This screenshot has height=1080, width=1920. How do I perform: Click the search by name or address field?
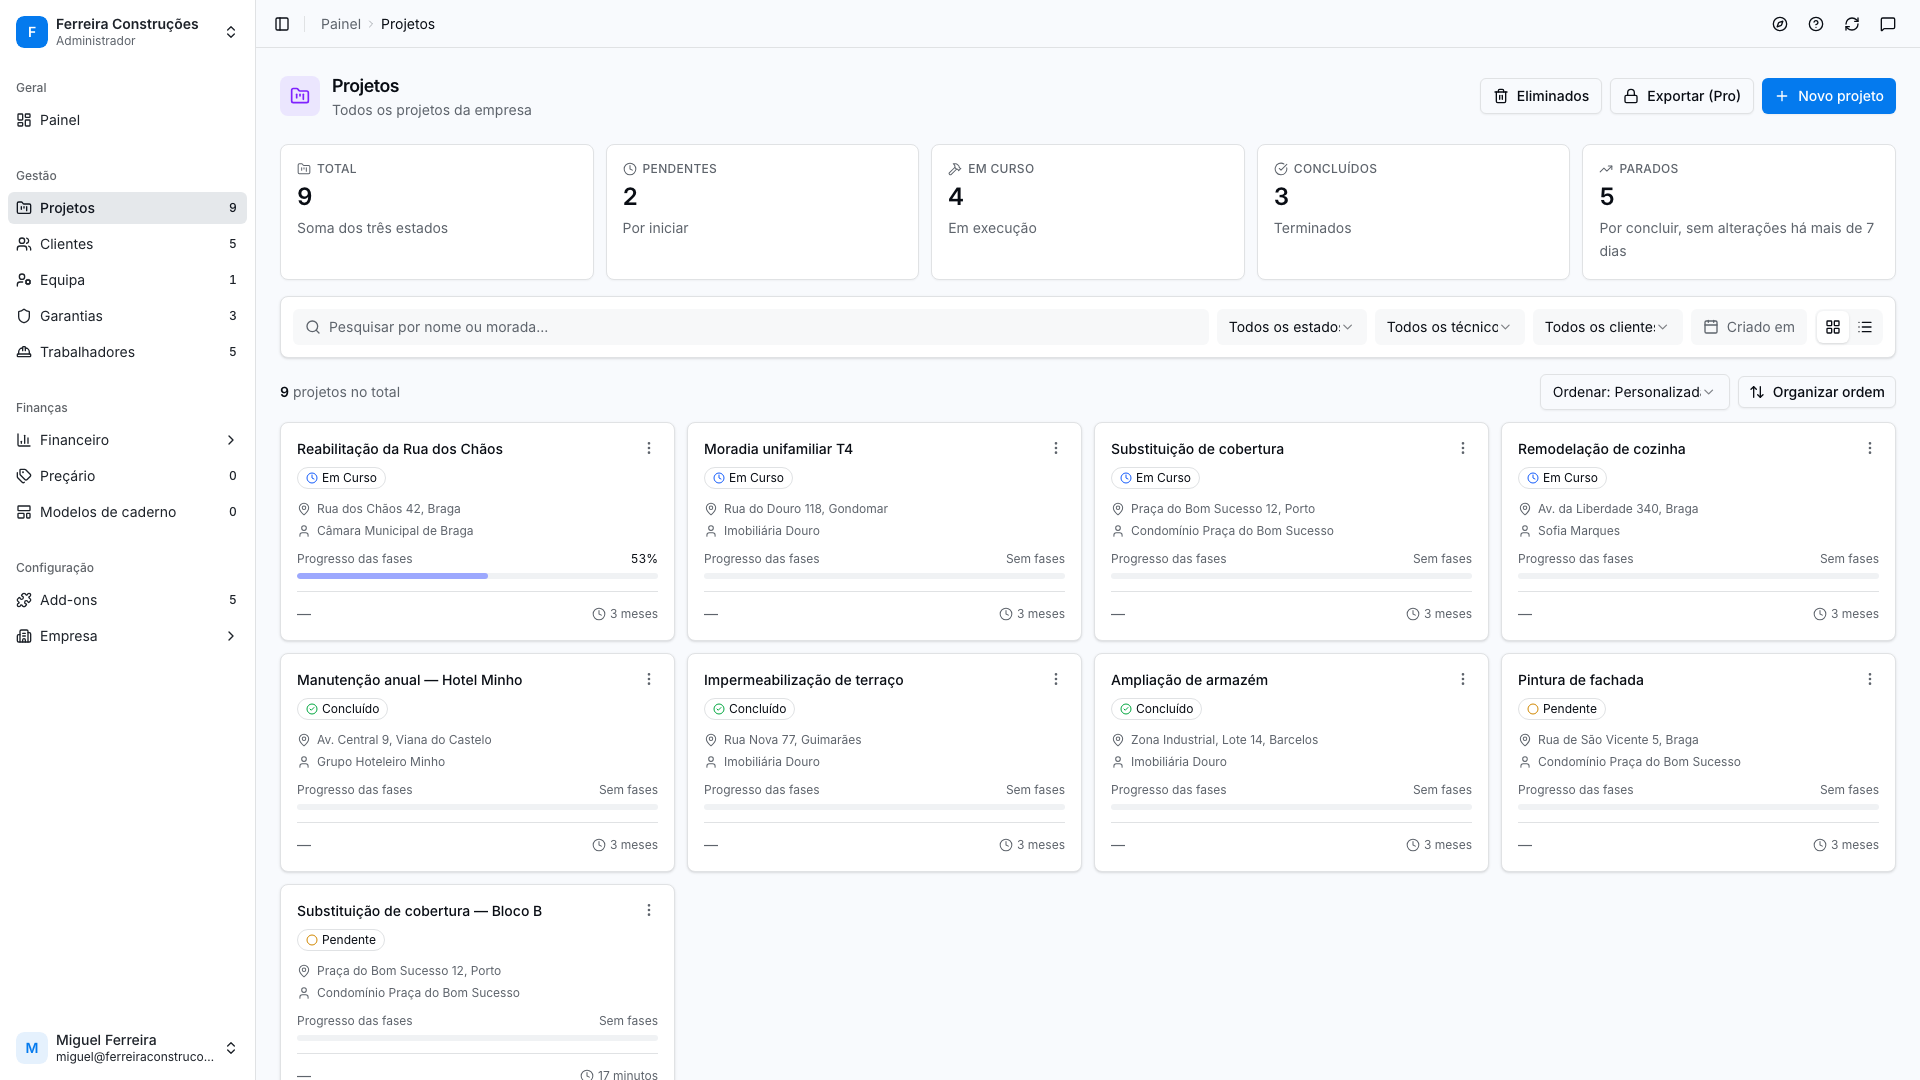click(x=751, y=327)
